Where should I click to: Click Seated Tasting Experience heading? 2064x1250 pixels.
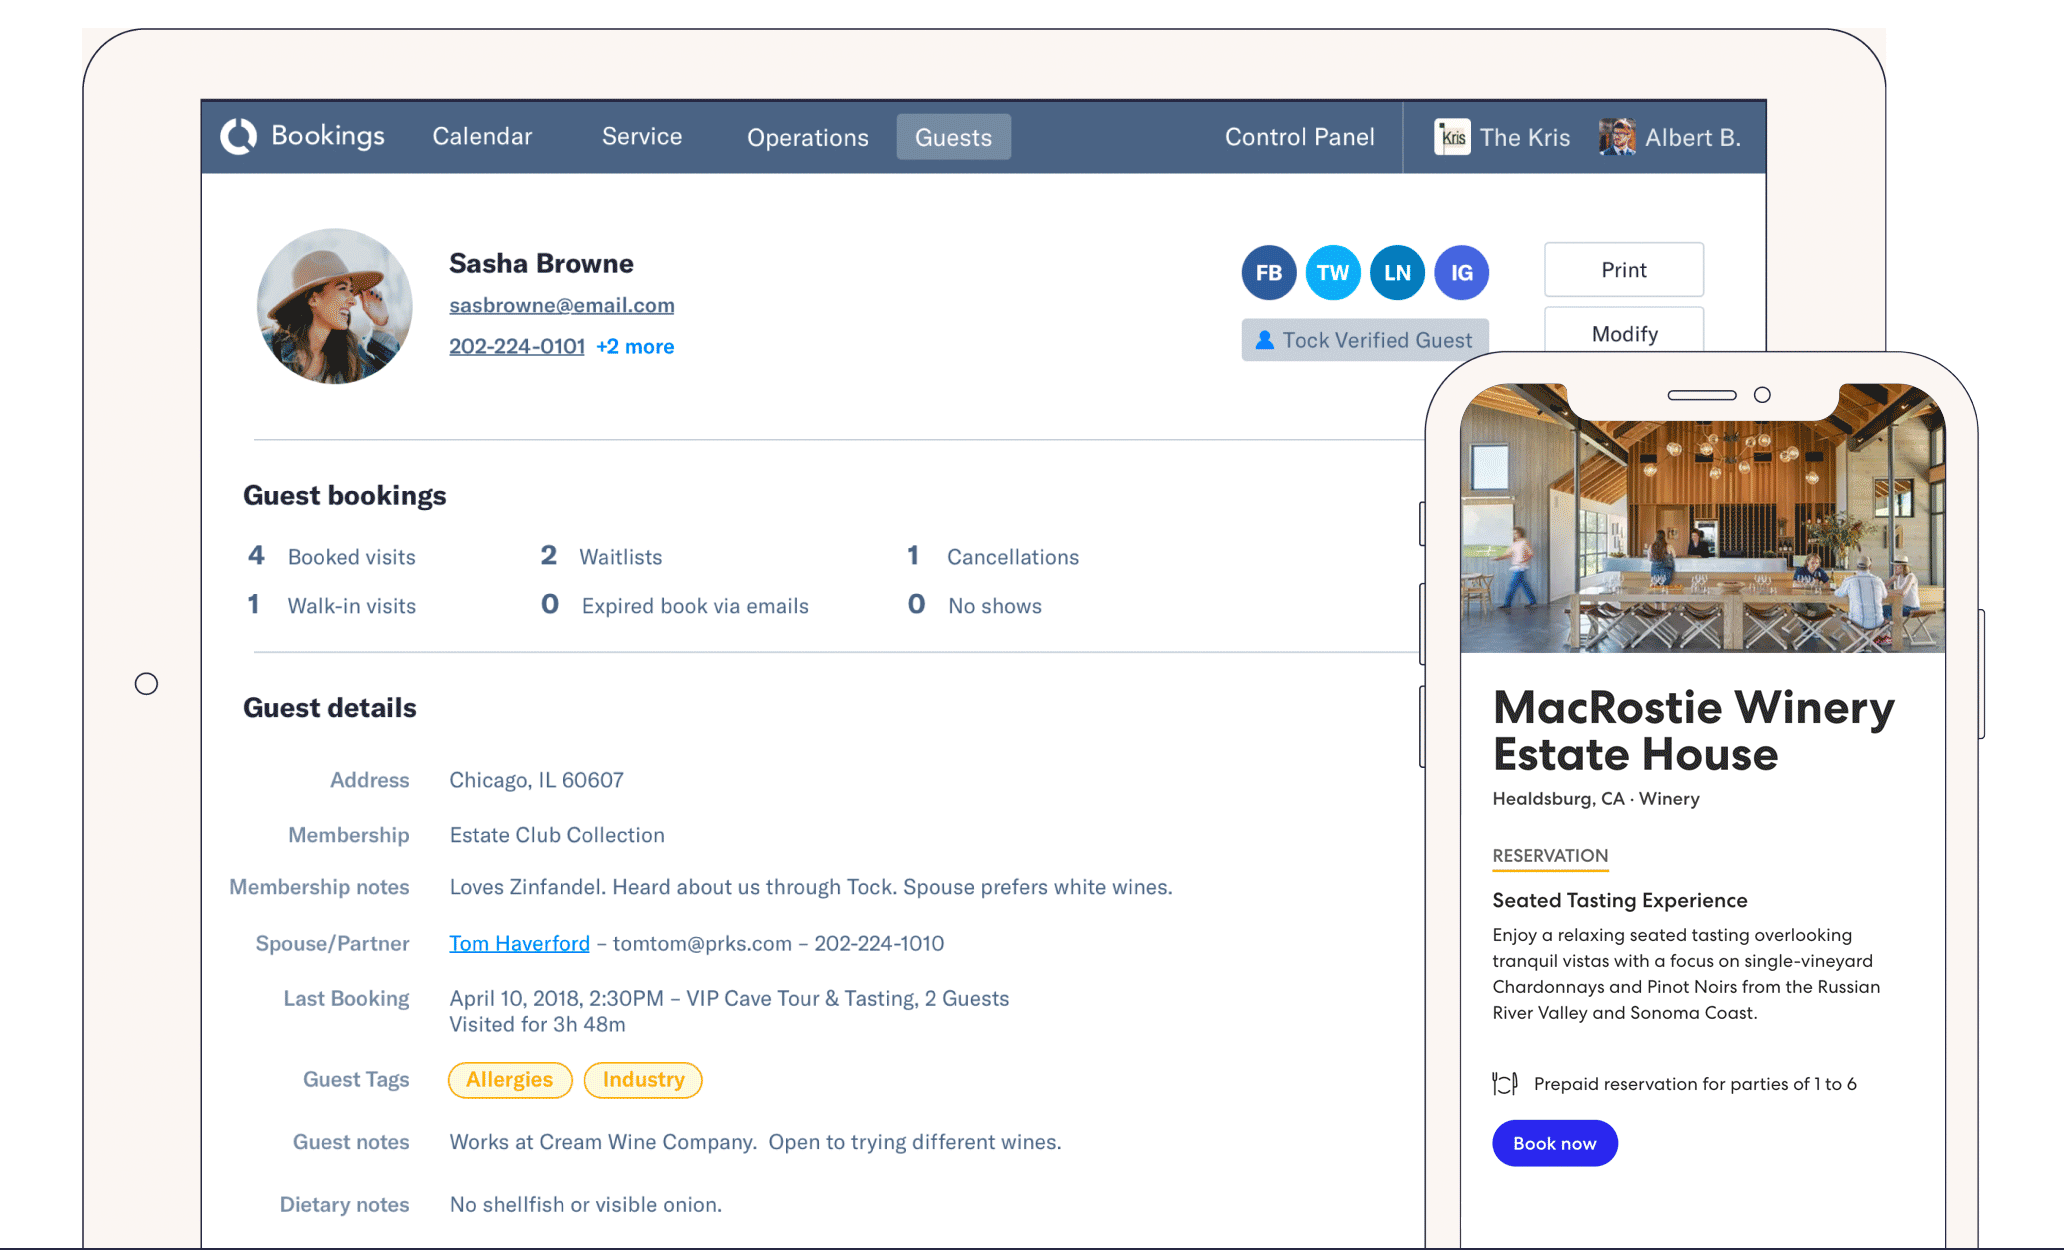[x=1619, y=900]
